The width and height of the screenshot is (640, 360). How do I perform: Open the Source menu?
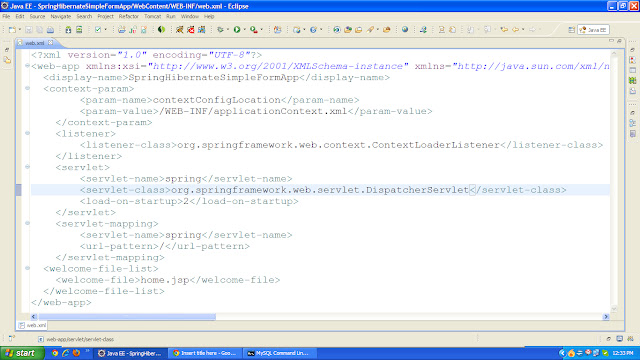click(37, 17)
